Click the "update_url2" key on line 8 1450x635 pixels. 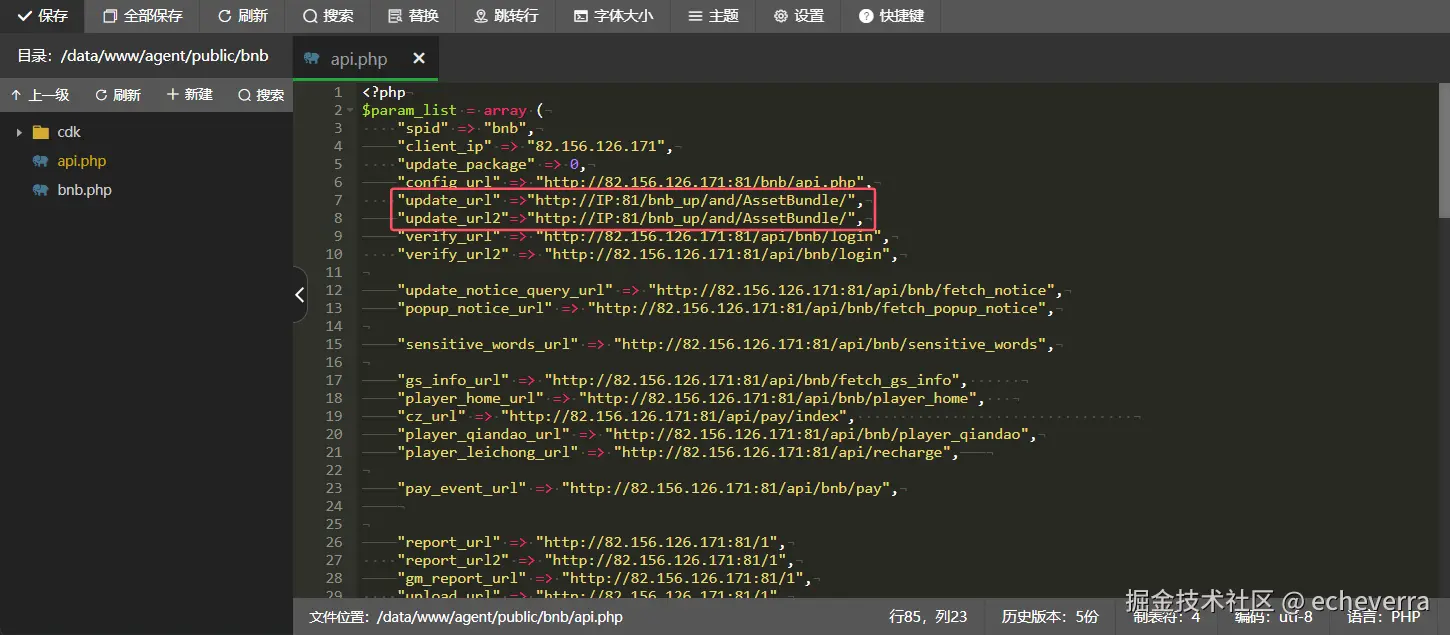(452, 218)
